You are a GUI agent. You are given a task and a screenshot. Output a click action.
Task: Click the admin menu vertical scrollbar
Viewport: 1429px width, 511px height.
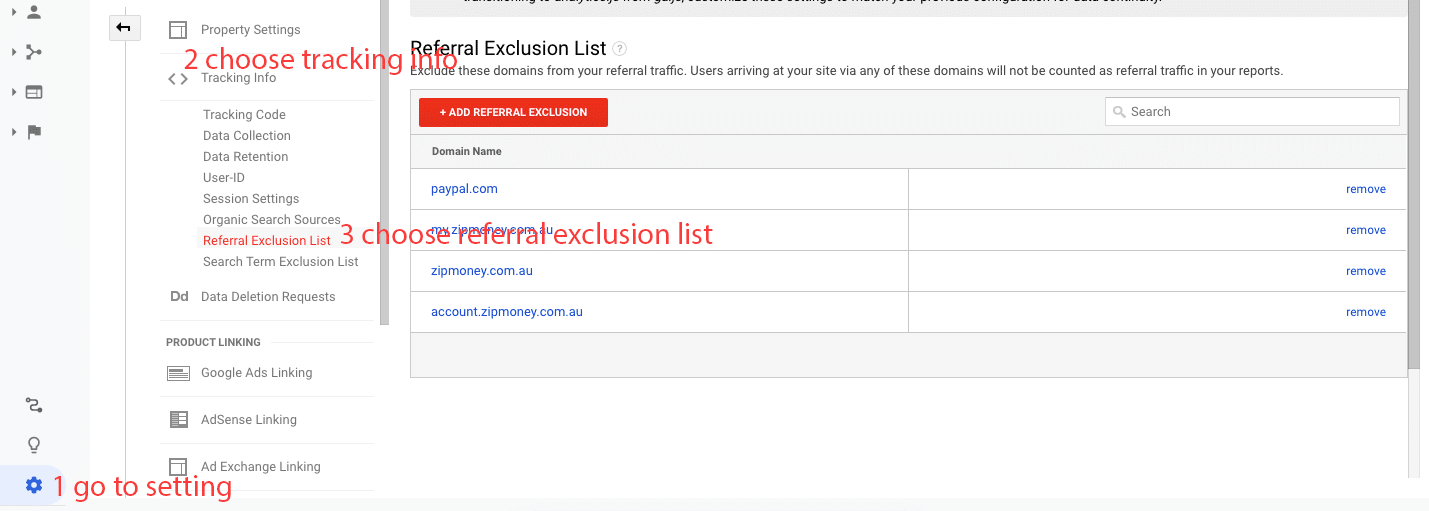tap(384, 160)
